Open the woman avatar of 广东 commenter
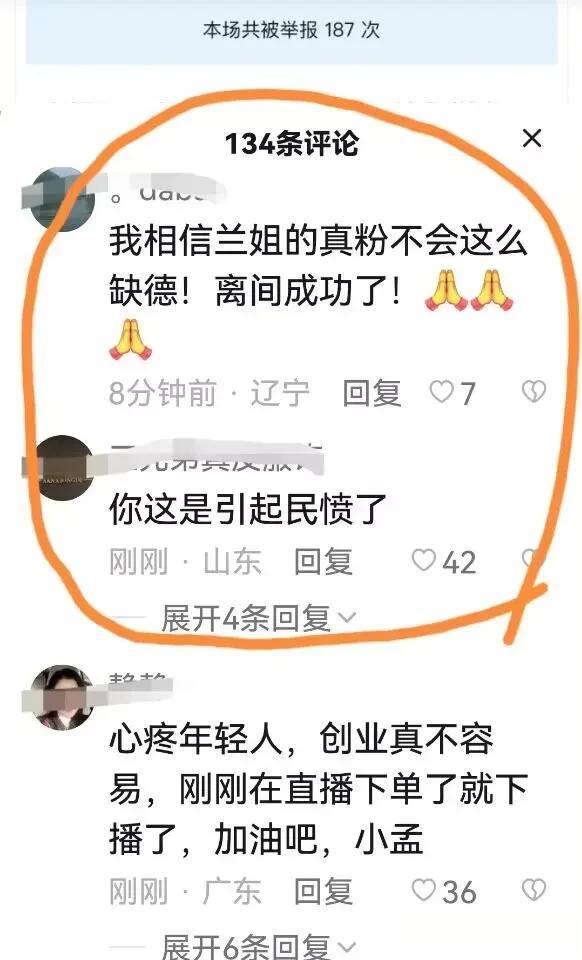The height and width of the screenshot is (960, 582). (x=62, y=698)
